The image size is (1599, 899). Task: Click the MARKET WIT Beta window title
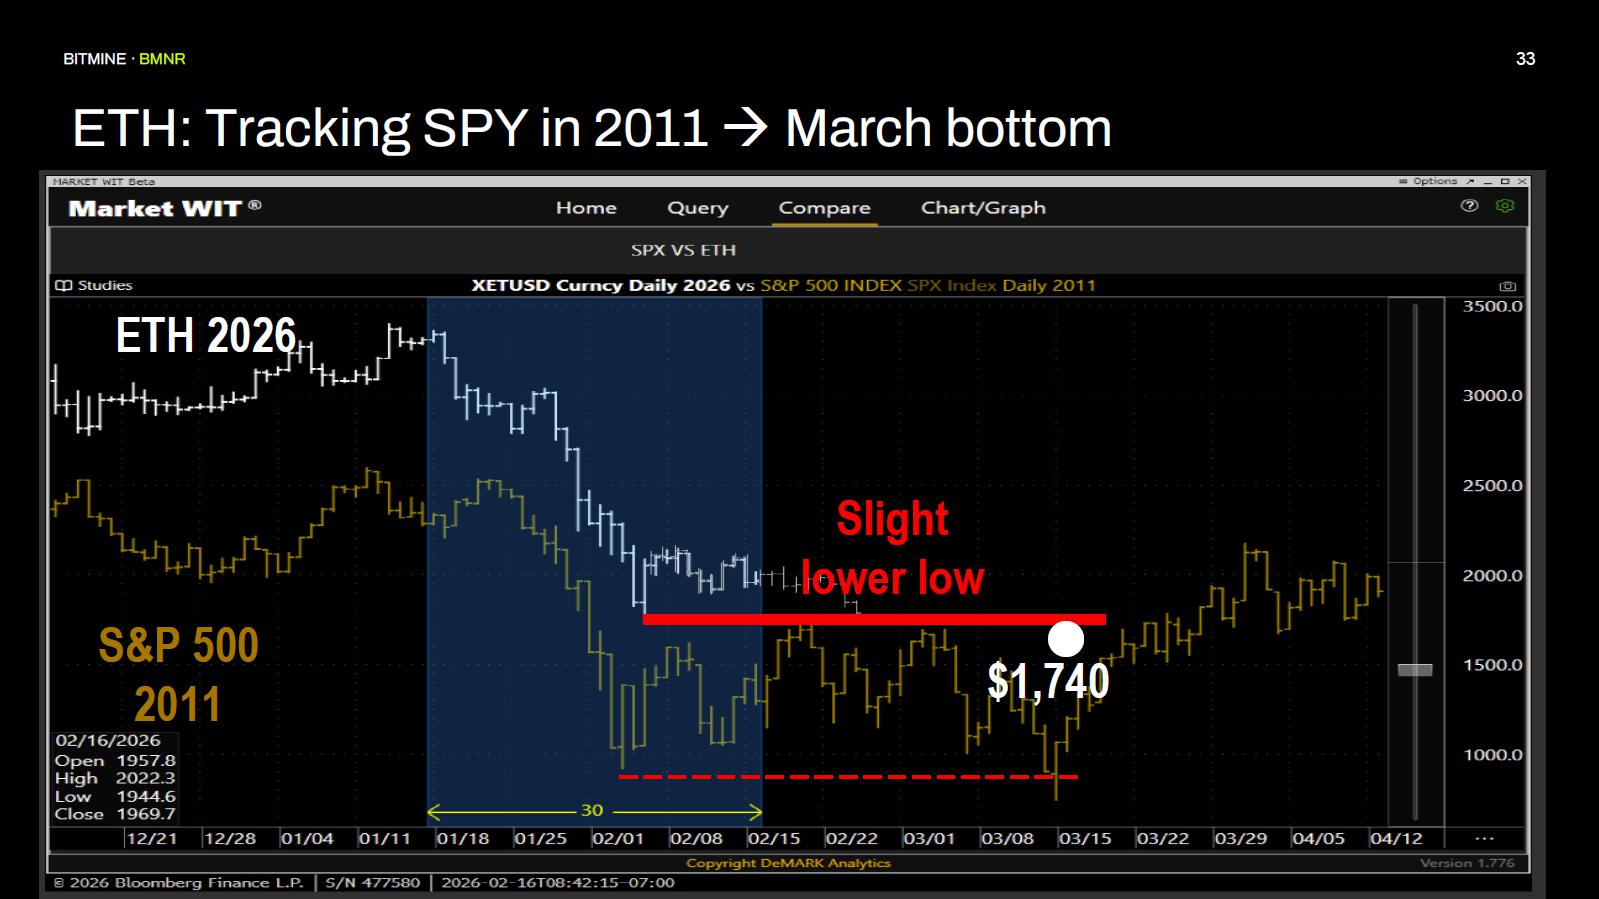pos(104,182)
